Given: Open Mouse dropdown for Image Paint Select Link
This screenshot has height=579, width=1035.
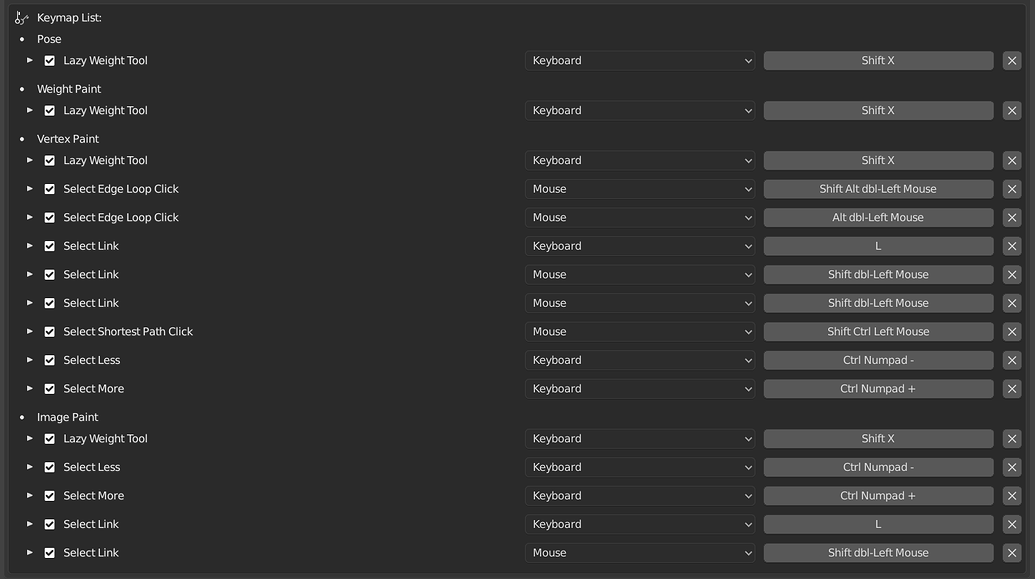Looking at the screenshot, I should tap(640, 553).
